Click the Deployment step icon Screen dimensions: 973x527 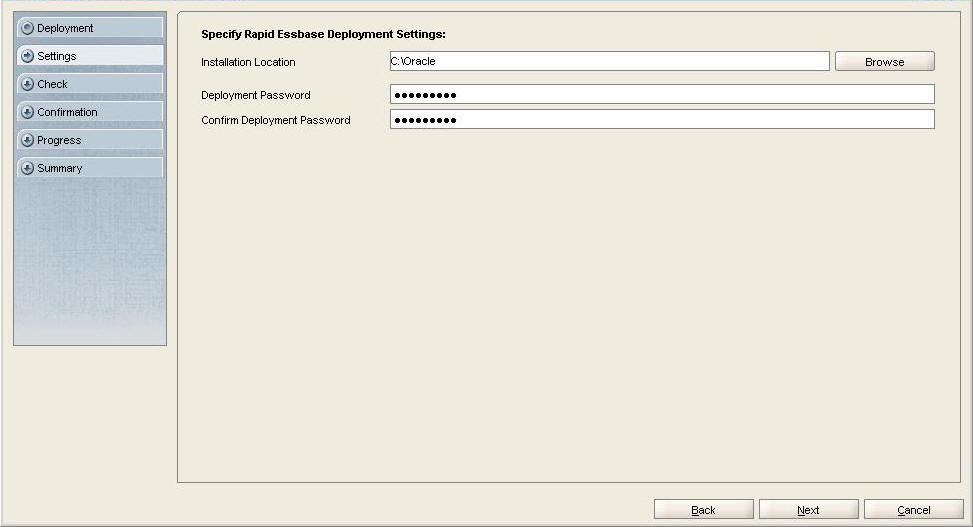(x=27, y=28)
